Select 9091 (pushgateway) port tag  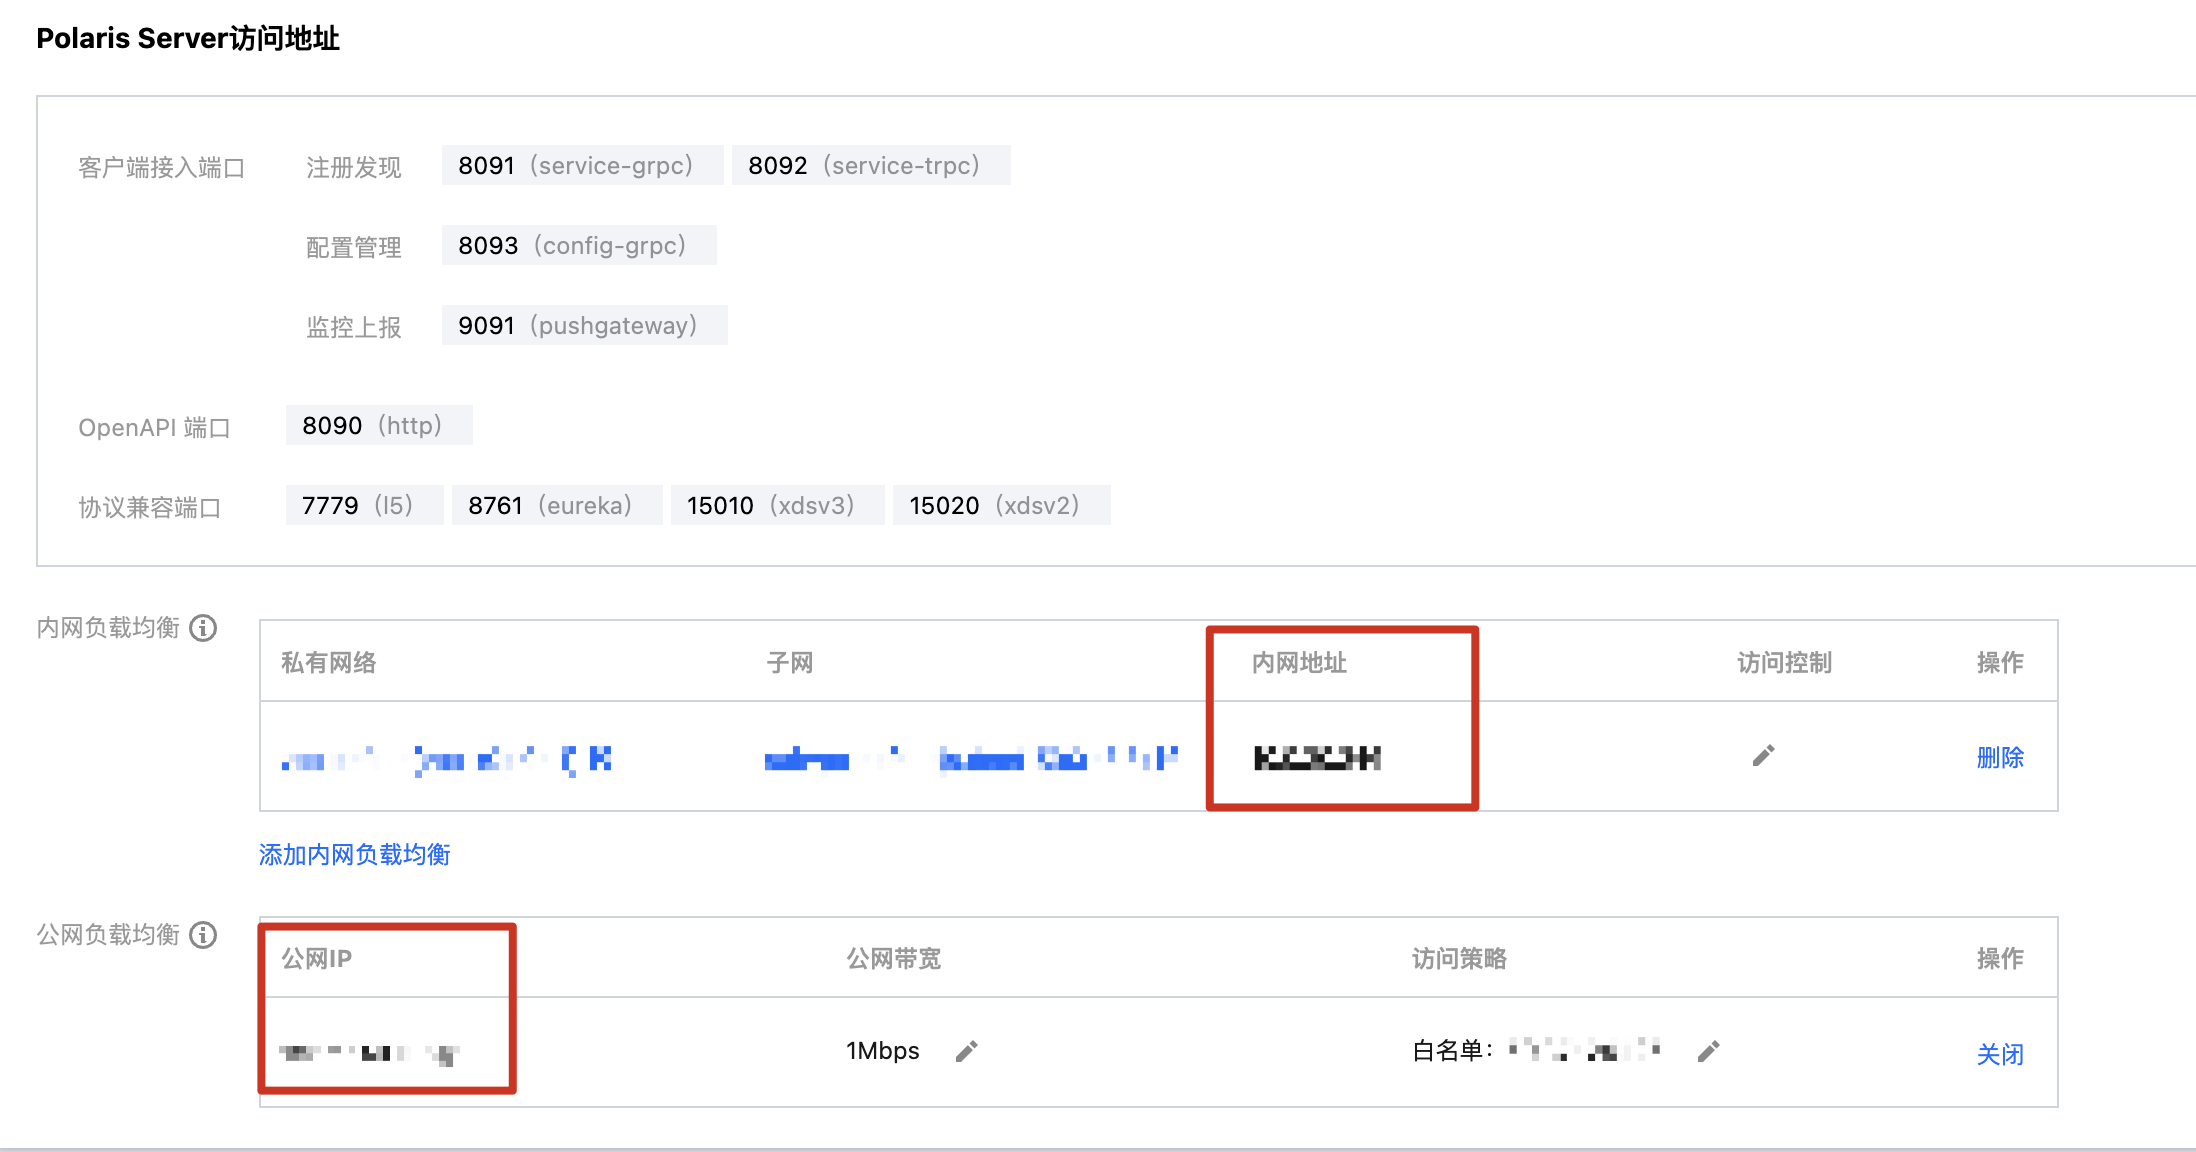coord(584,325)
